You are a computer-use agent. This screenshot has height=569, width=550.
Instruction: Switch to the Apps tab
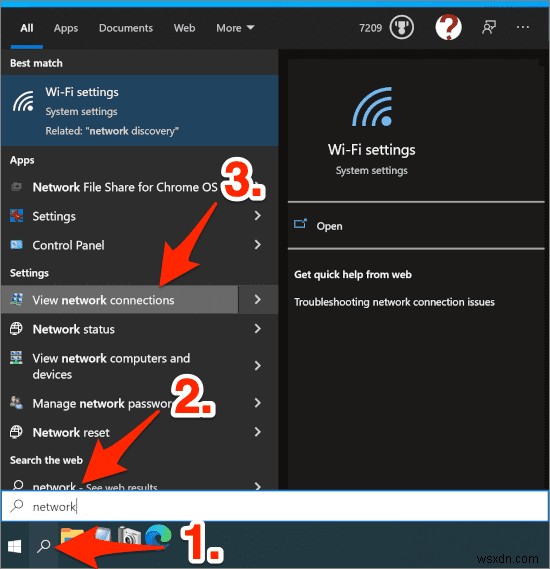coord(66,28)
